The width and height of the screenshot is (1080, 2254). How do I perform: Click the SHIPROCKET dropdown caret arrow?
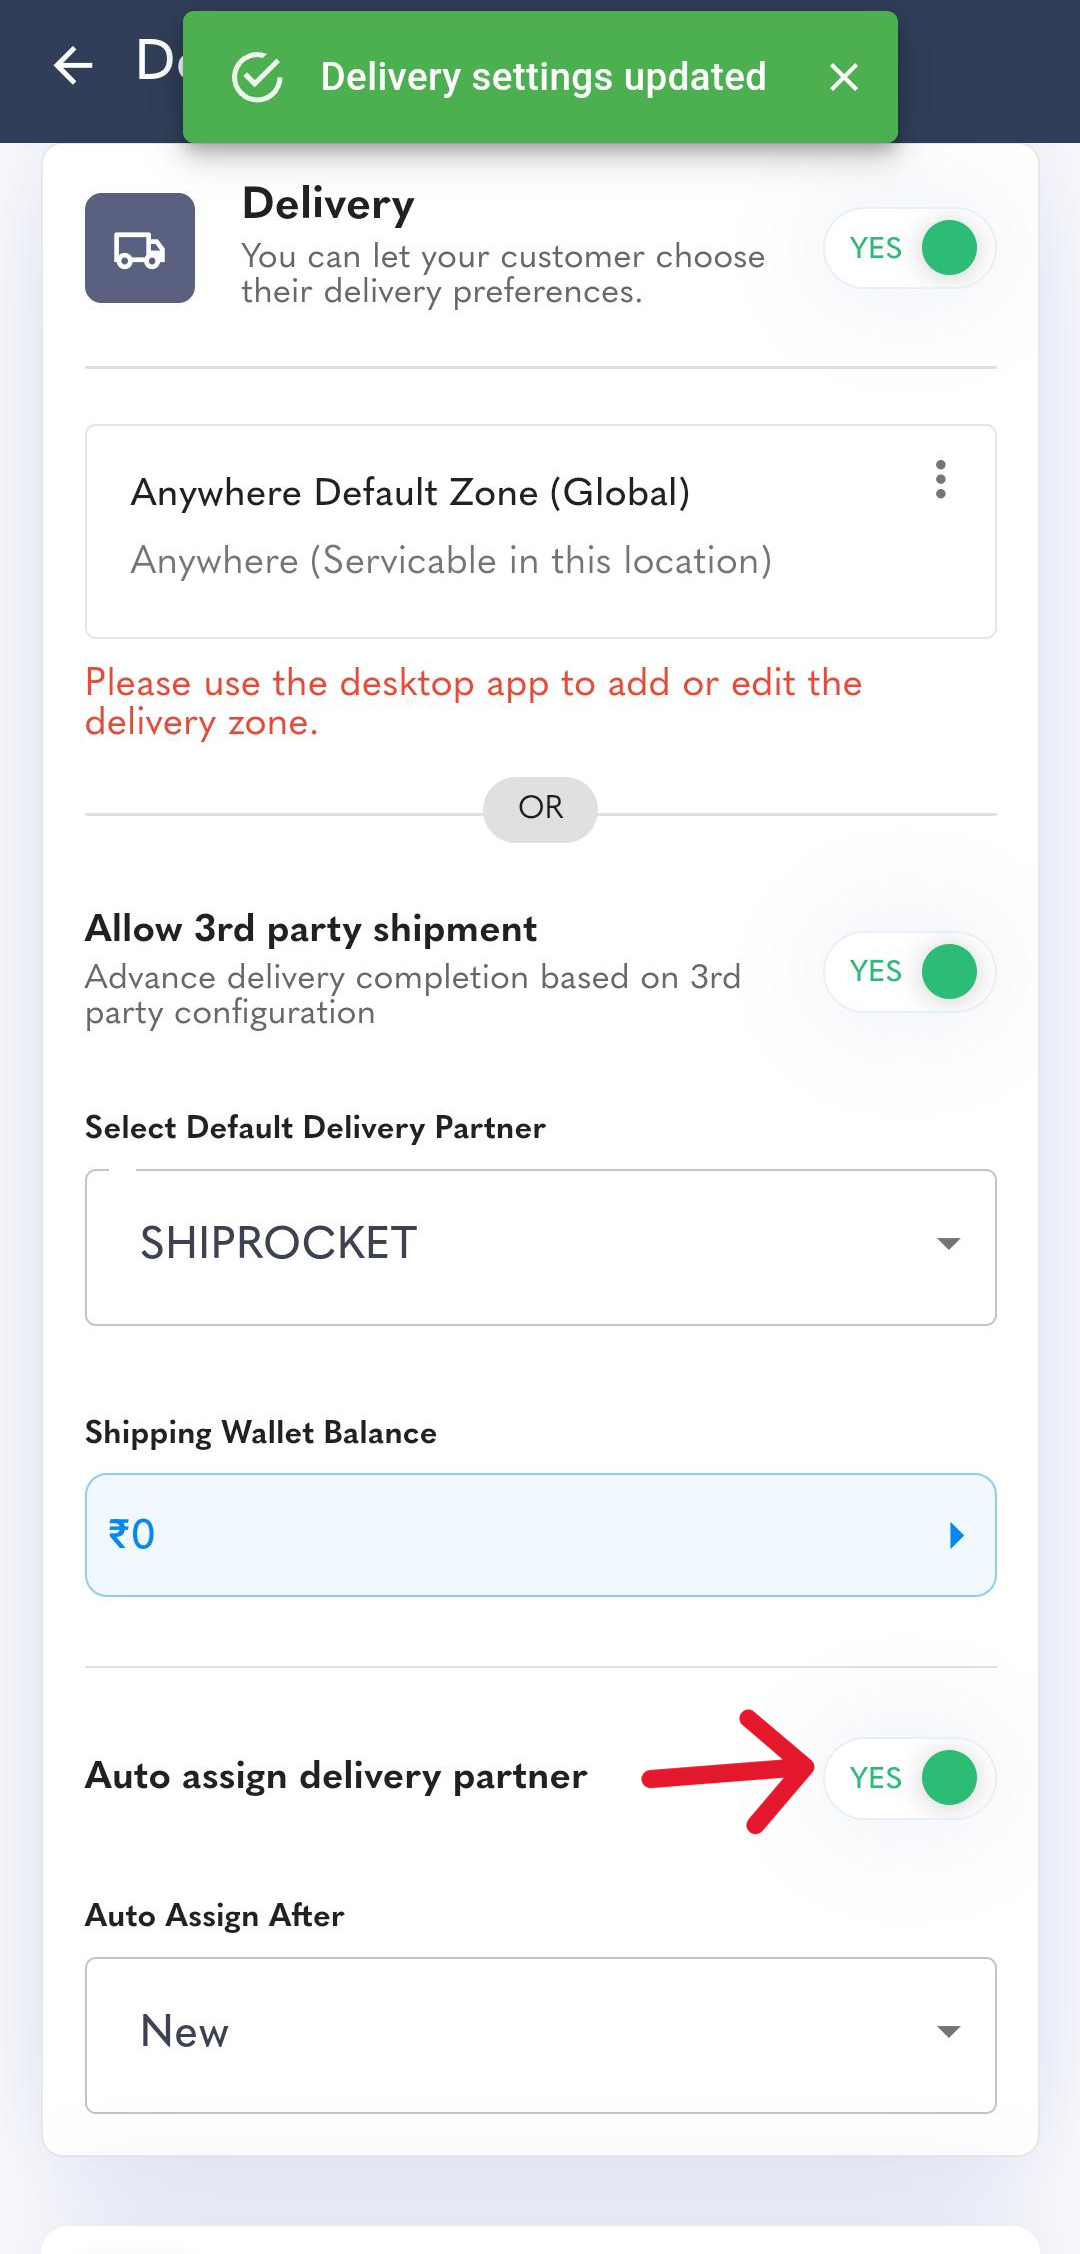[x=948, y=1243]
